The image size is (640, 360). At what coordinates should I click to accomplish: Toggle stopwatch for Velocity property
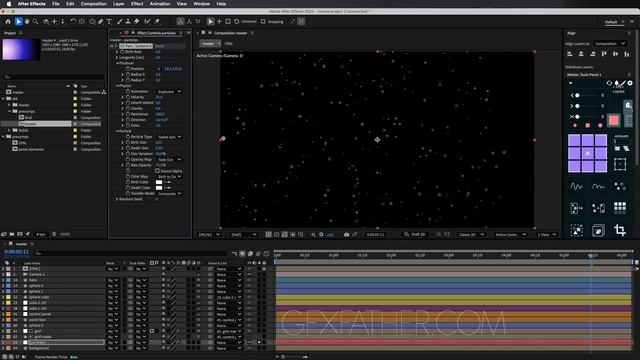[128, 97]
